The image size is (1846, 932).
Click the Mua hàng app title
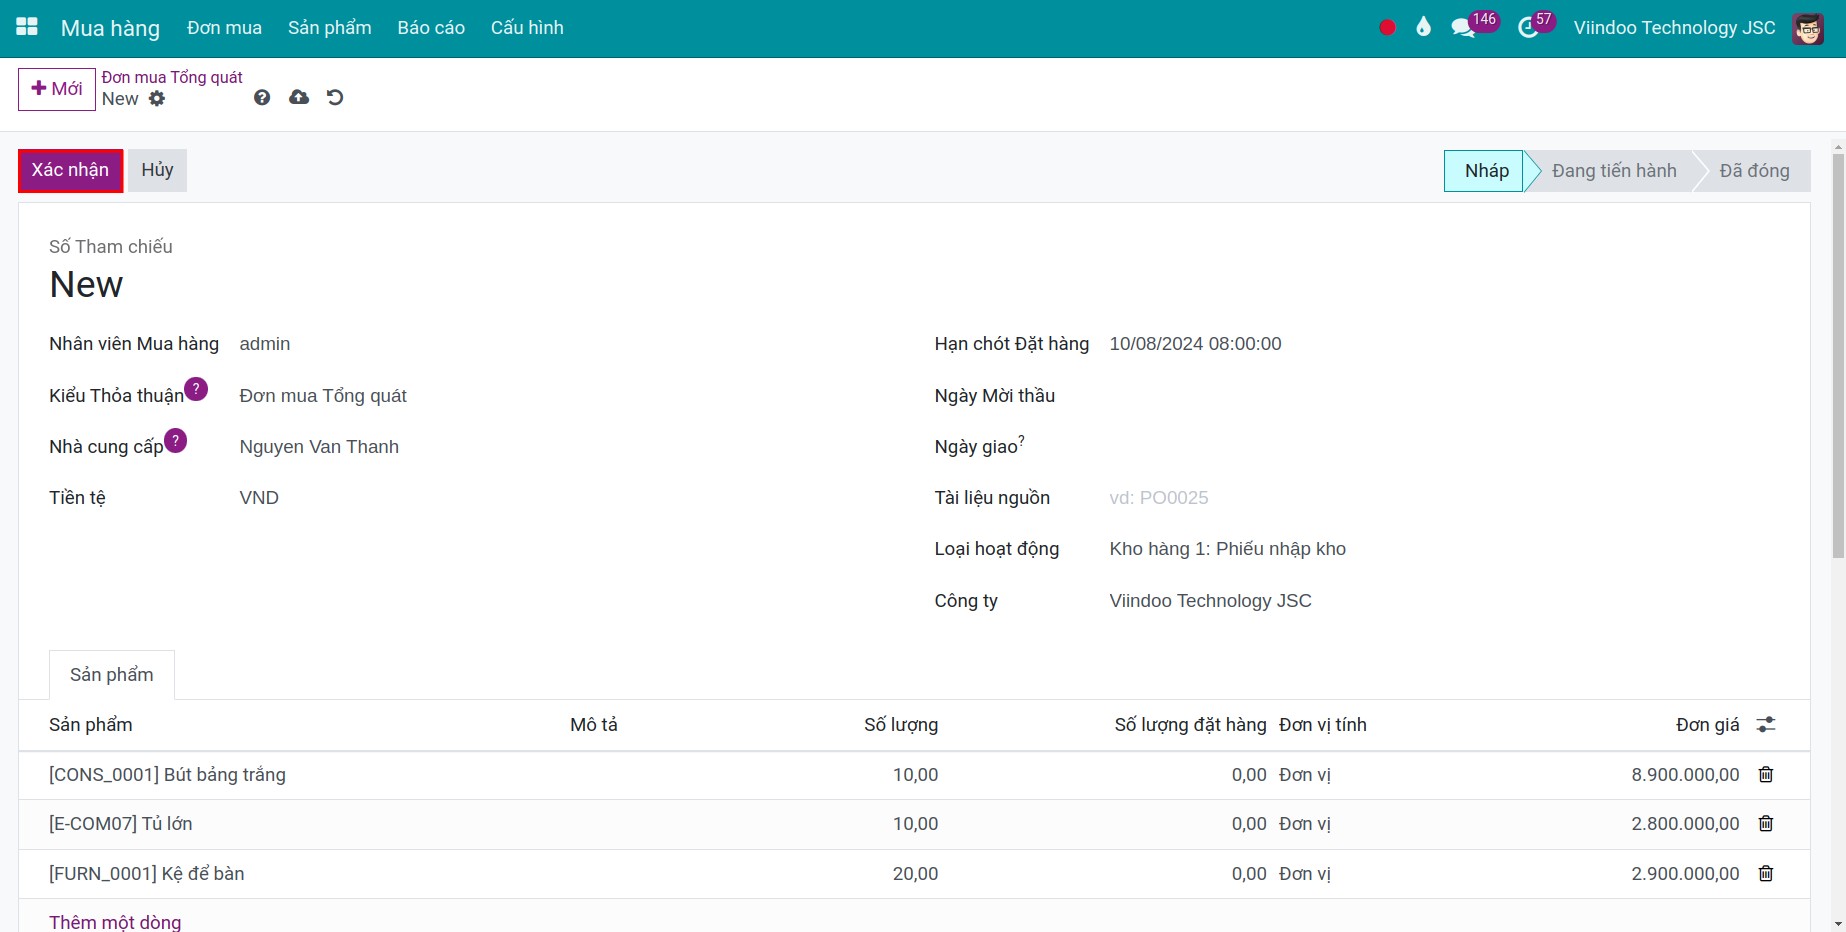click(x=110, y=28)
